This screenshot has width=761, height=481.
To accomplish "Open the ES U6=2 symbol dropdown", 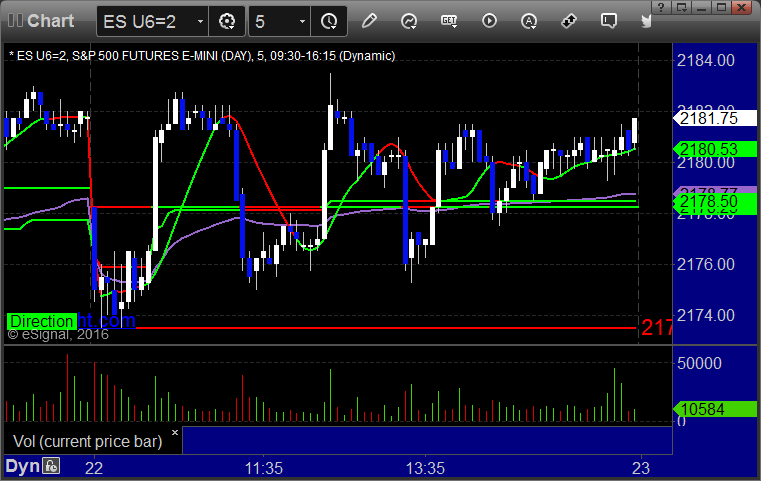I will point(200,21).
